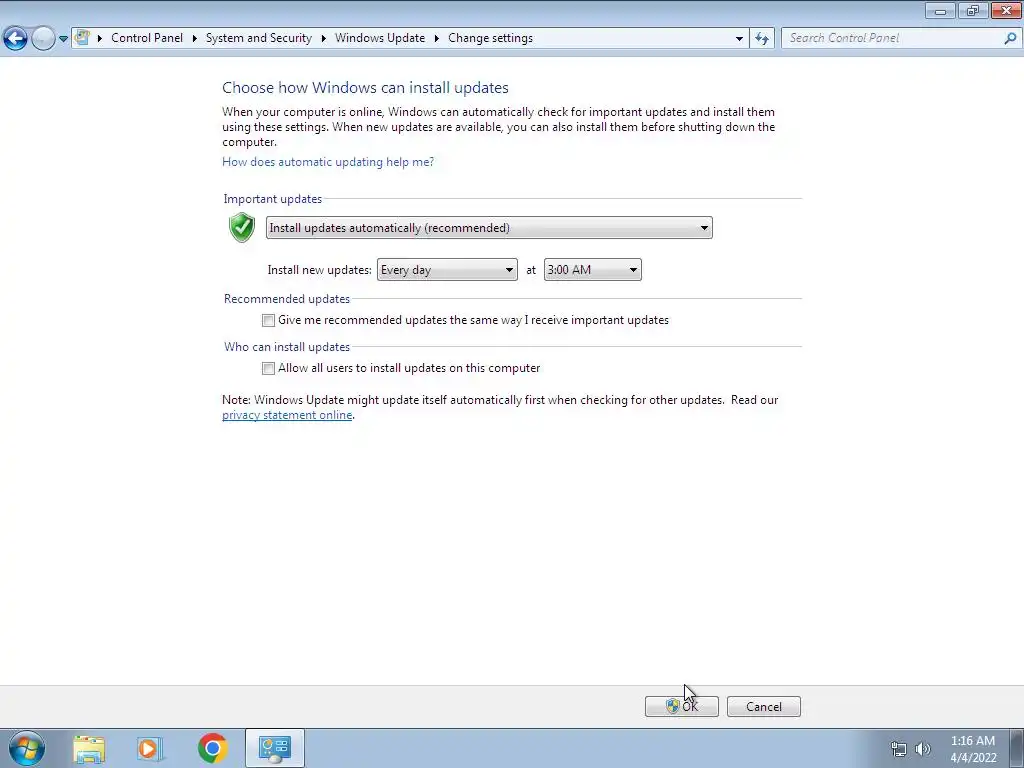Open the recent pages dropdown arrow
Screen dimensions: 1024x768
[63, 39]
